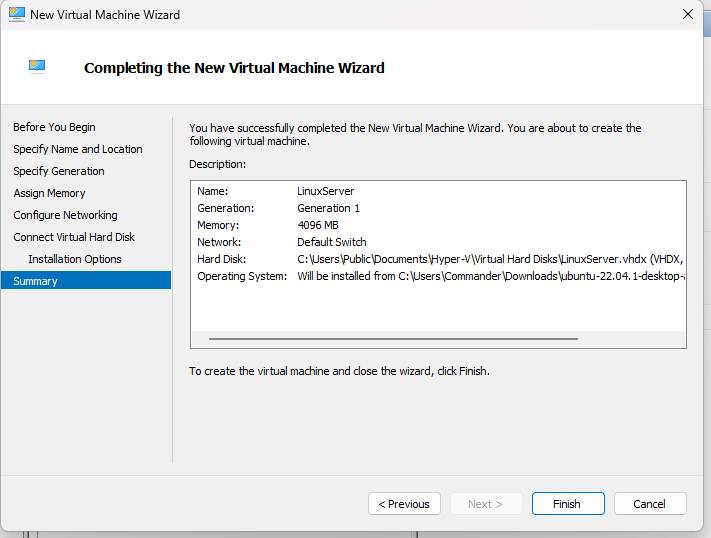The width and height of the screenshot is (711, 538).
Task: Click the Hard Disk path line
Action: coord(490,259)
